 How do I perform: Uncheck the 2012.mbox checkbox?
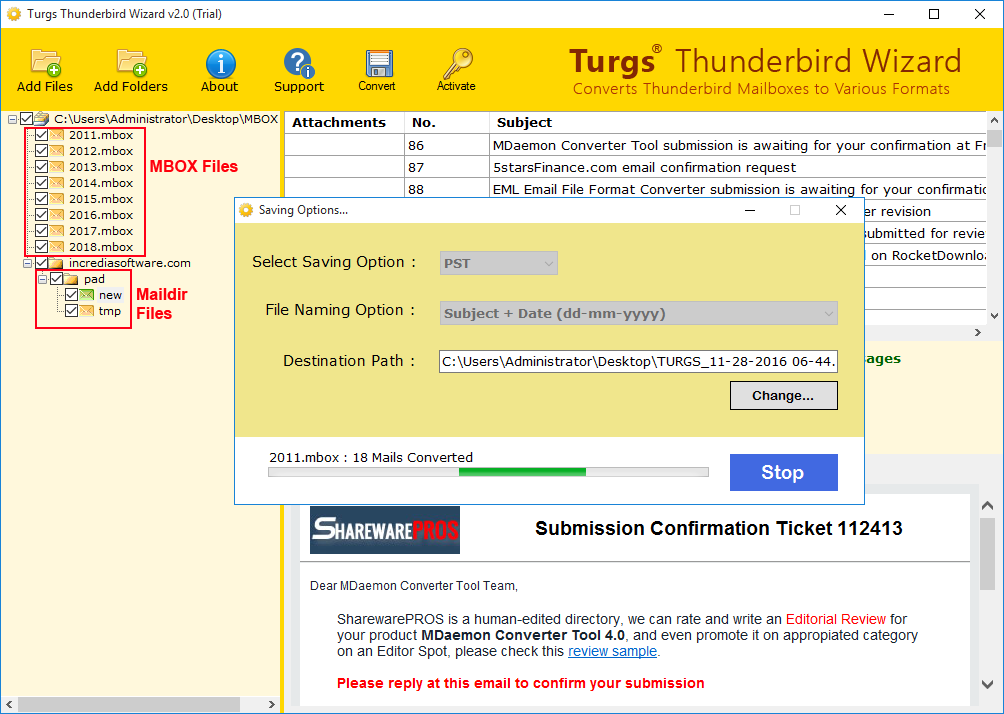[x=41, y=151]
